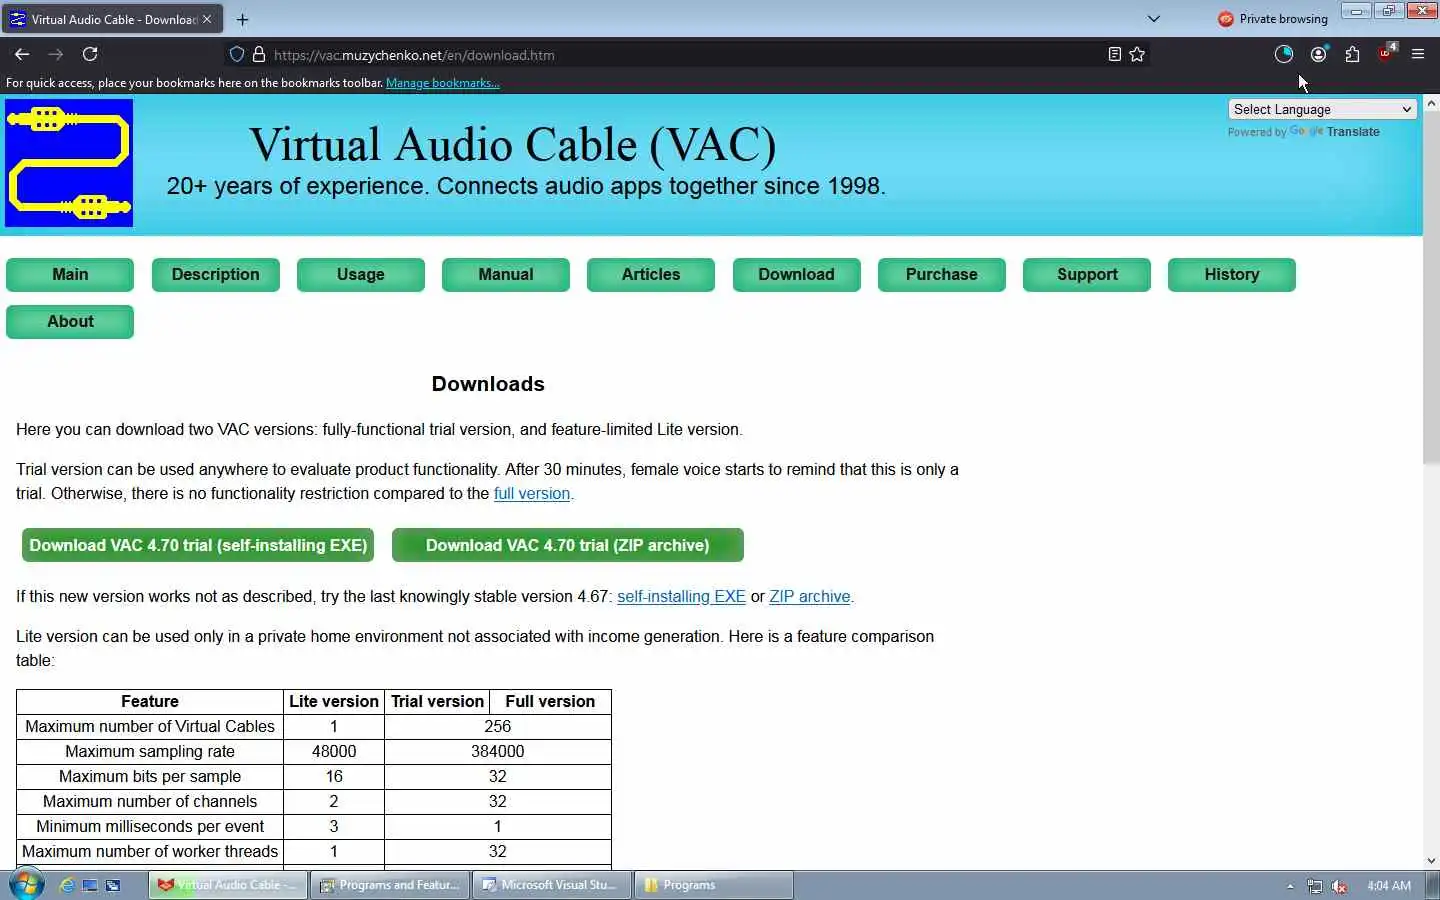The height and width of the screenshot is (900, 1440).
Task: Switch to Programs folder taskbar window
Action: coord(713,885)
